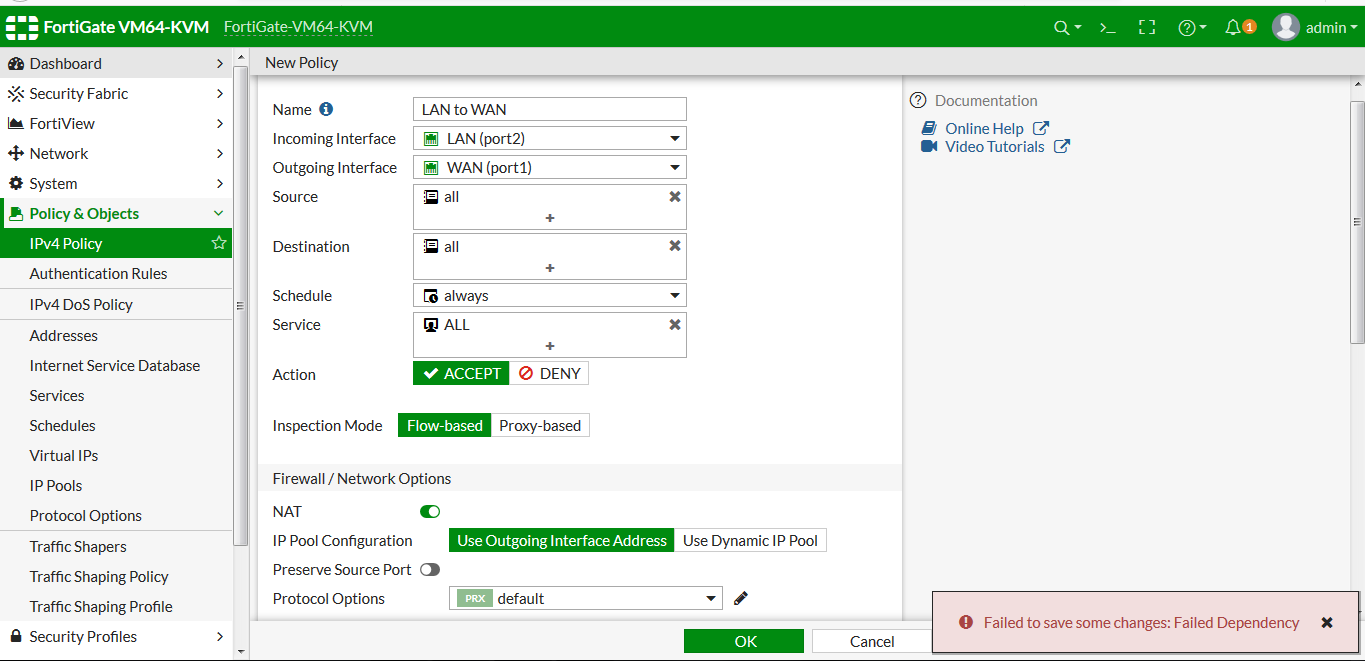Image resolution: width=1365 pixels, height=661 pixels.
Task: Toggle Preserve Source Port switch
Action: (x=430, y=569)
